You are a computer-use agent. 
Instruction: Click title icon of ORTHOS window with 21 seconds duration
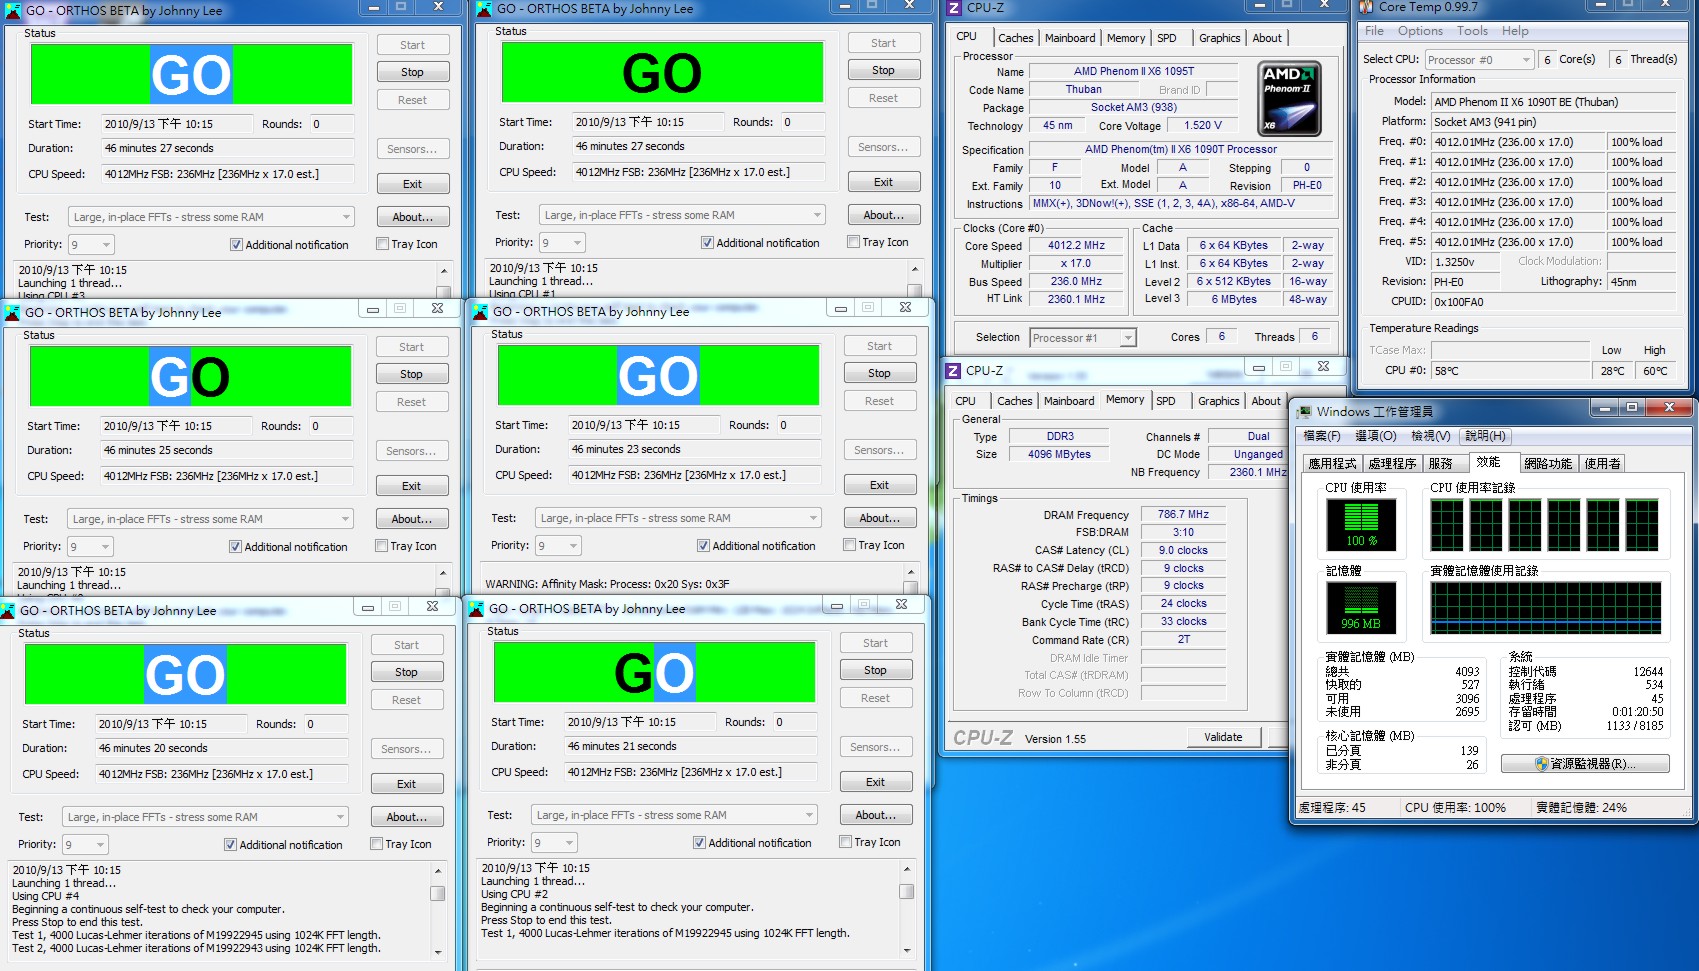click(x=477, y=608)
